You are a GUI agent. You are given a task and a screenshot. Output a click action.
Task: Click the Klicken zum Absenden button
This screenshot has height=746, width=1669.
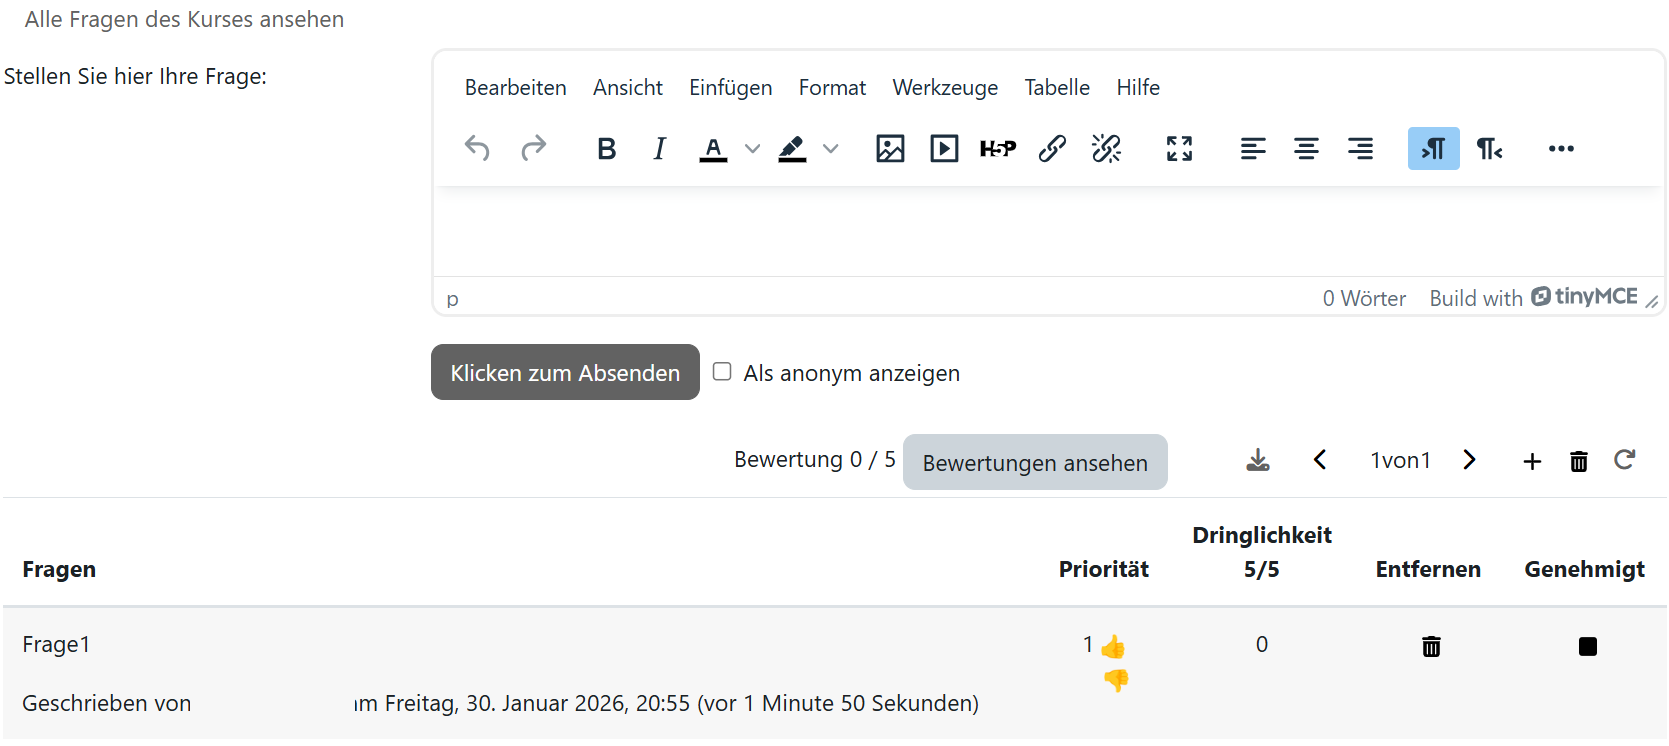pyautogui.click(x=565, y=373)
